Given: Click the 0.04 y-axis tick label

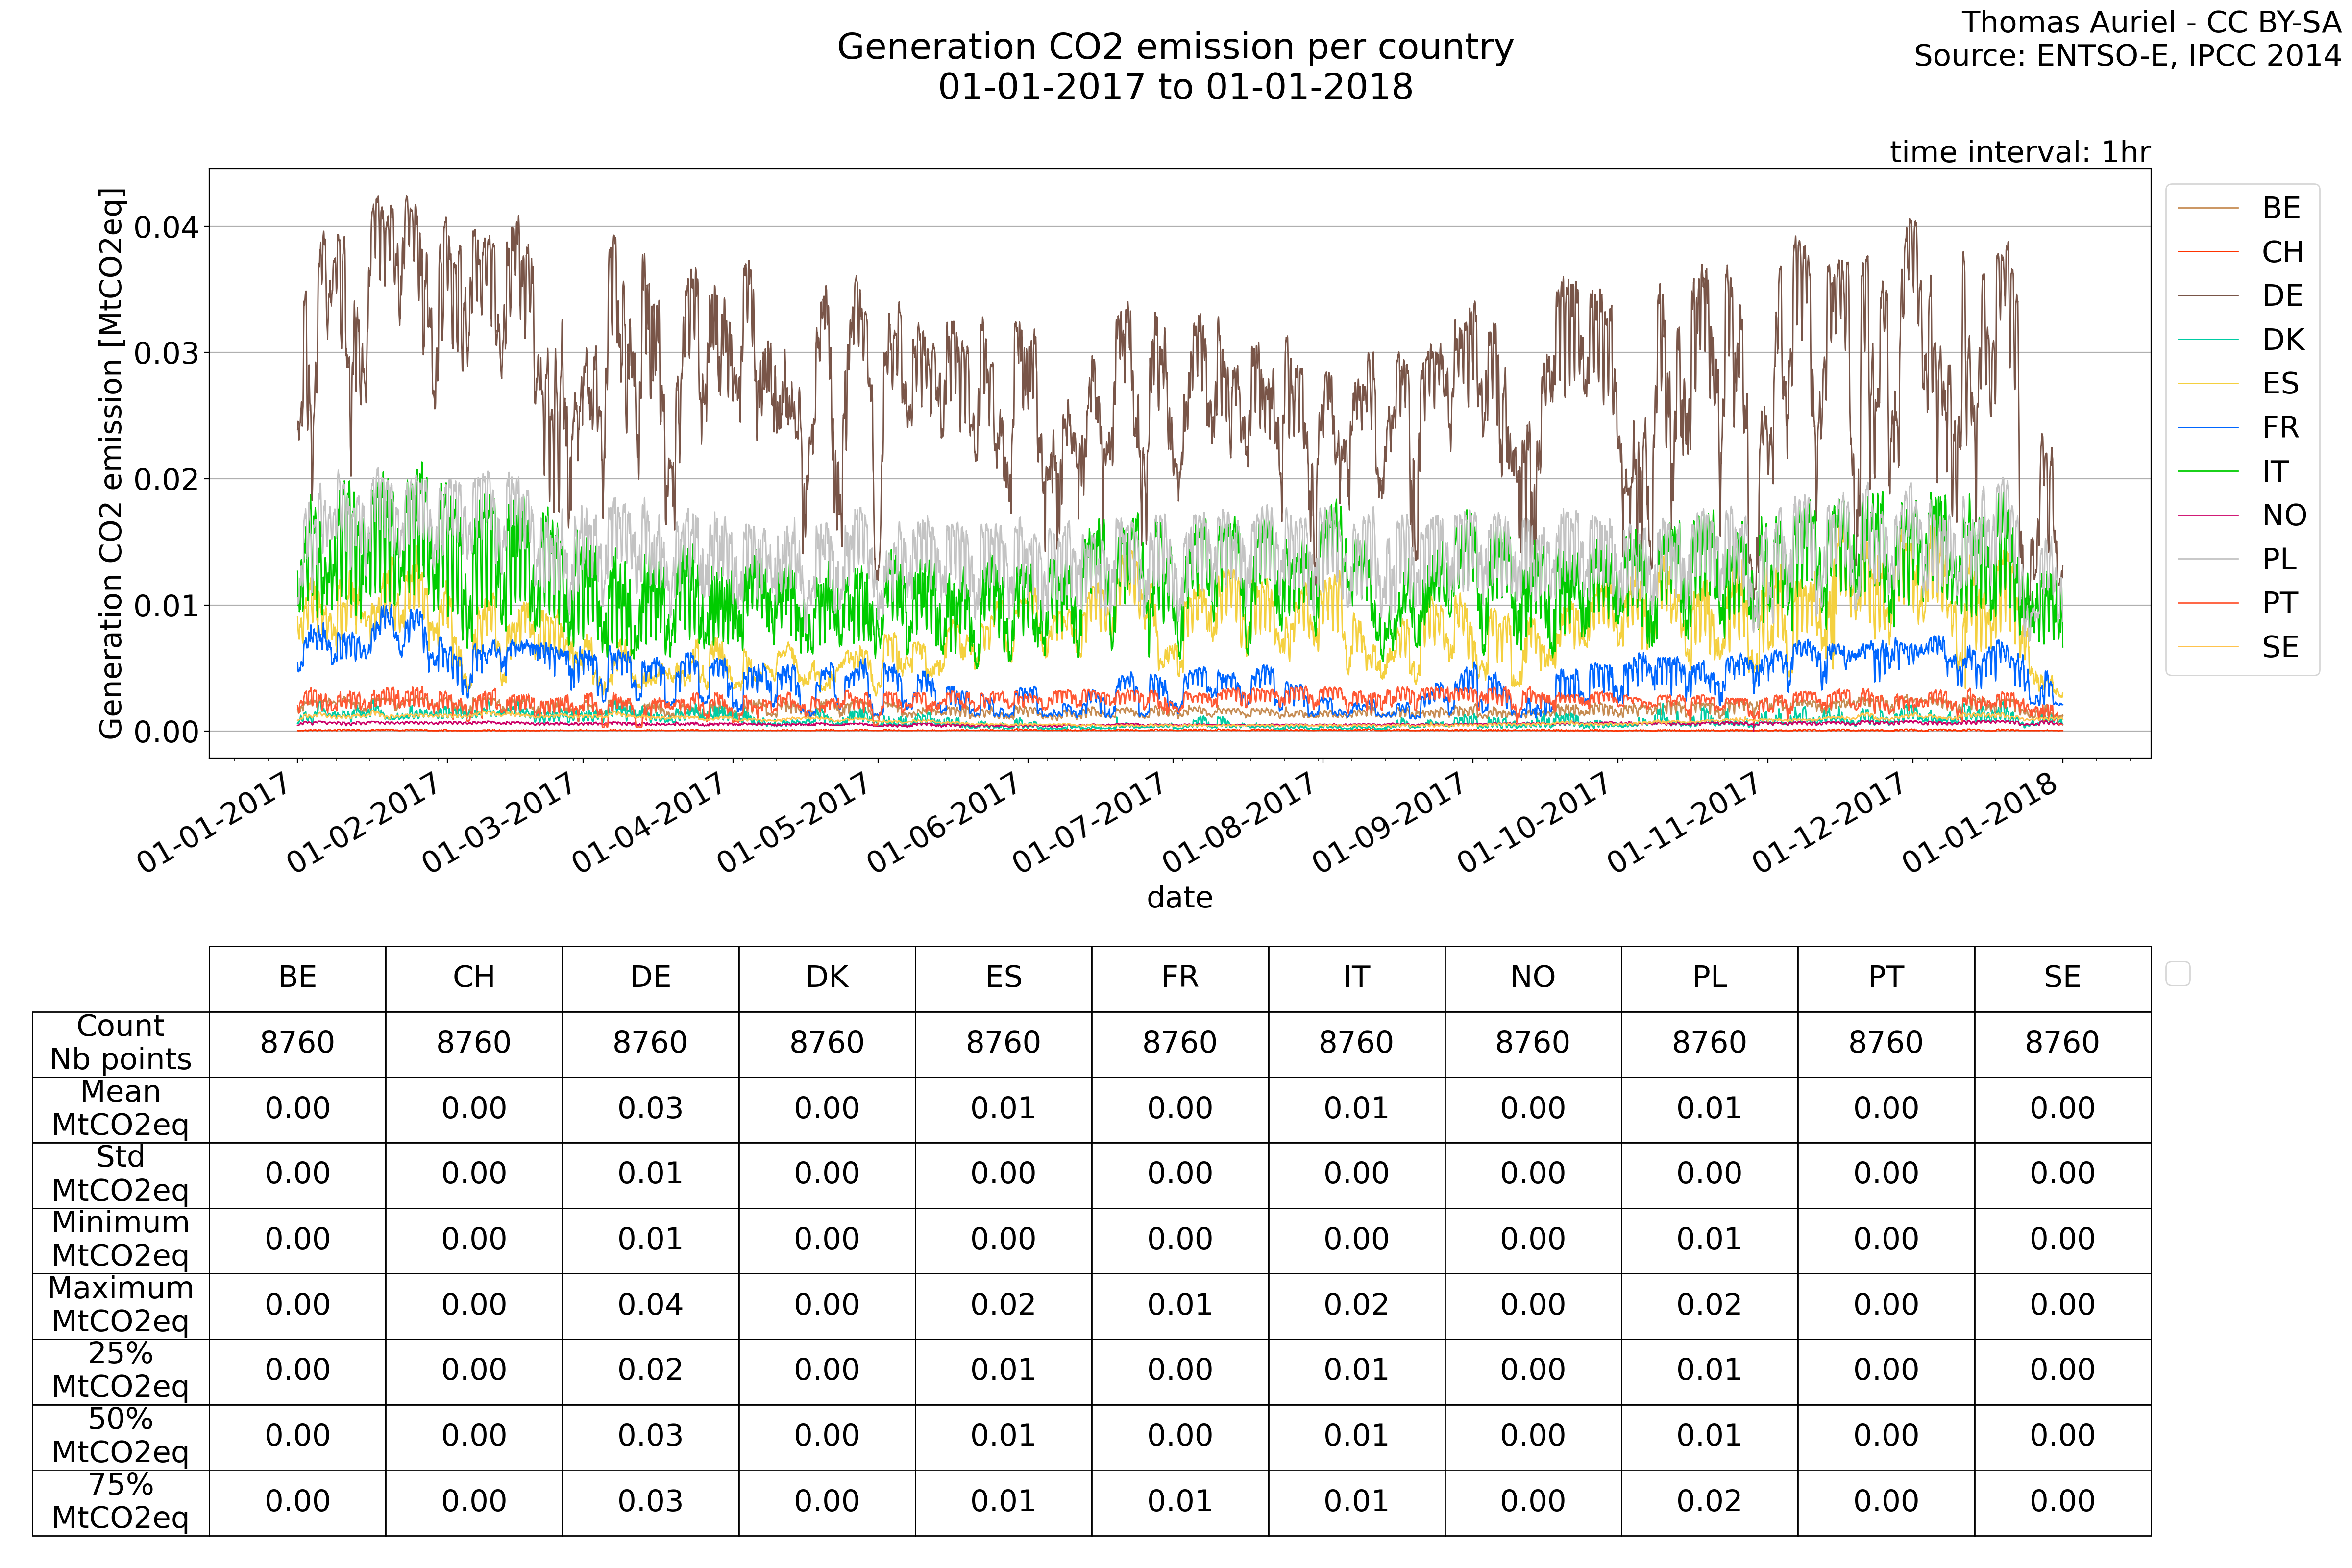Looking at the screenshot, I should coord(166,227).
